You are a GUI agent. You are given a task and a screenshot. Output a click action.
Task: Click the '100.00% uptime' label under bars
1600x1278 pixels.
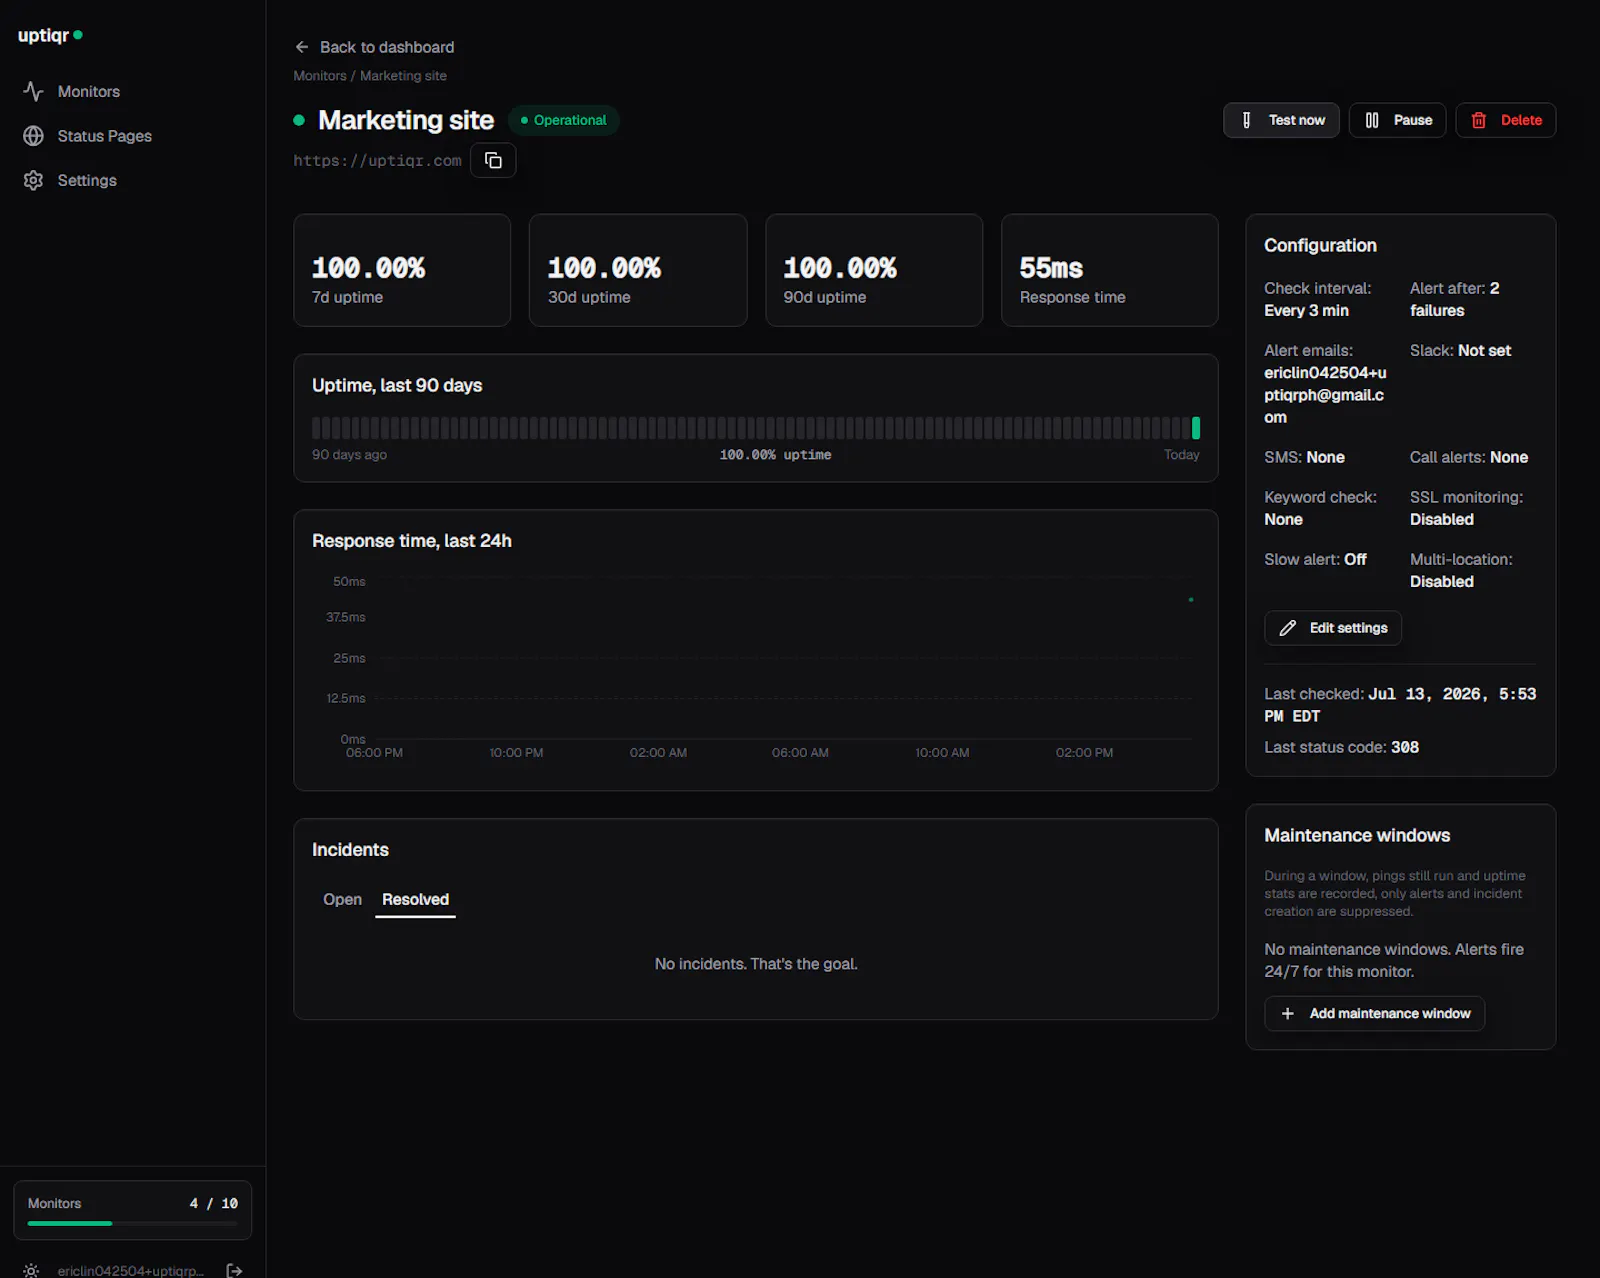click(x=775, y=455)
